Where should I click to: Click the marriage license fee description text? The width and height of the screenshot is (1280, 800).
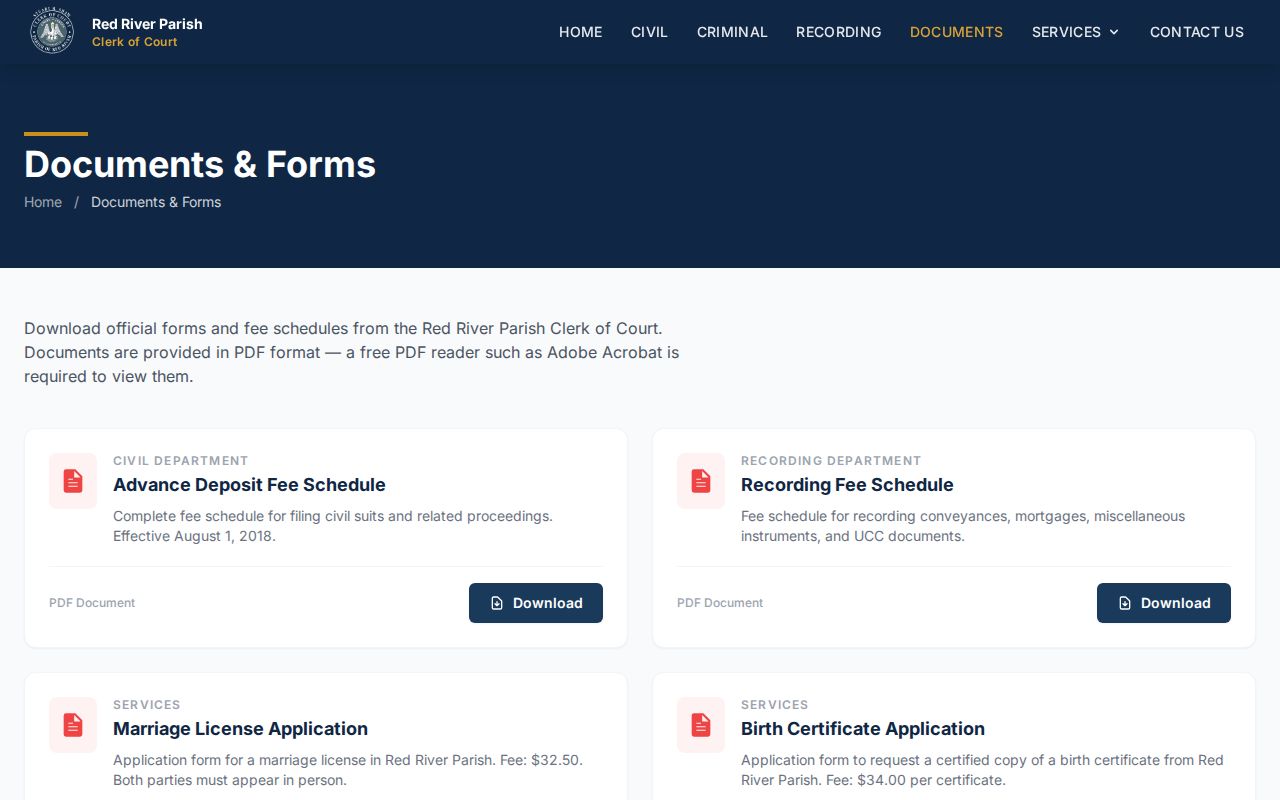(x=348, y=770)
